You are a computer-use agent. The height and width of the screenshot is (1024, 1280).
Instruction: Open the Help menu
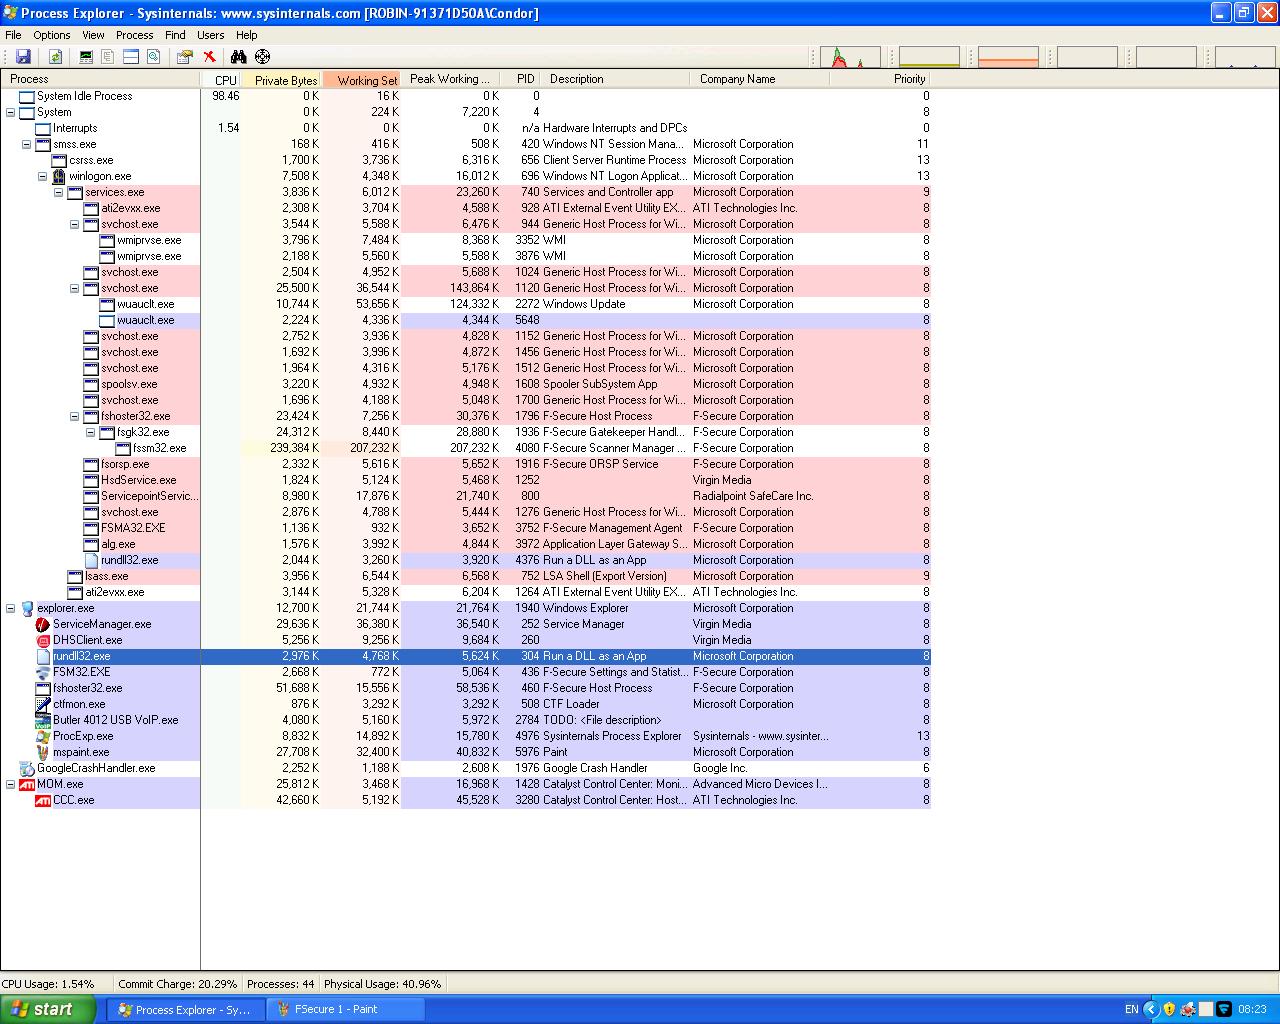(246, 35)
